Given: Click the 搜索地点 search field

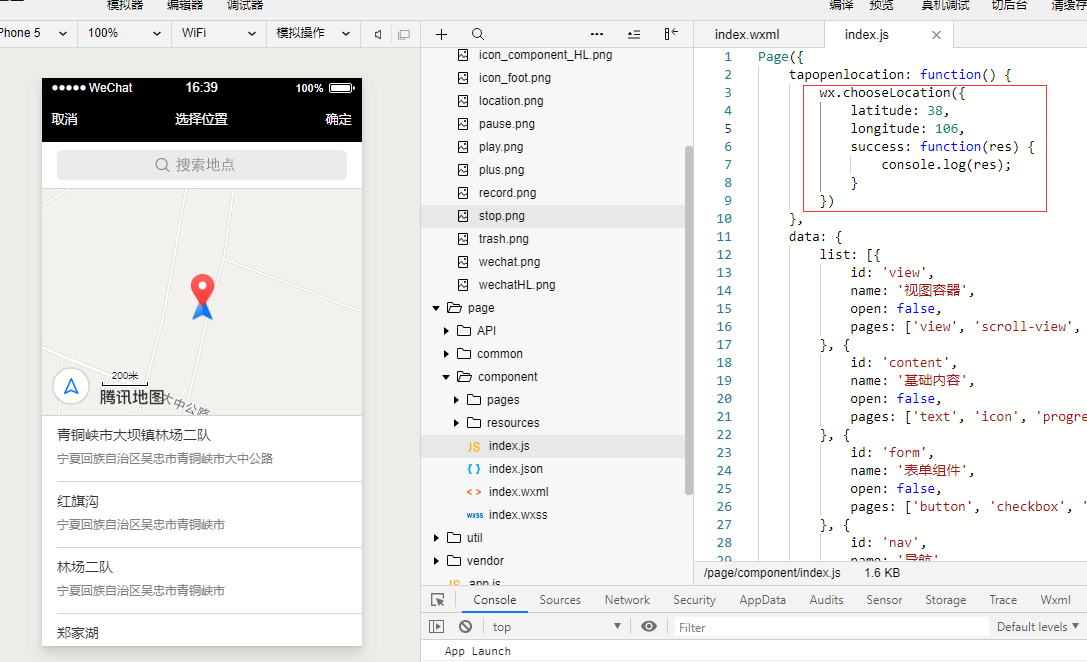Looking at the screenshot, I should click(x=202, y=165).
